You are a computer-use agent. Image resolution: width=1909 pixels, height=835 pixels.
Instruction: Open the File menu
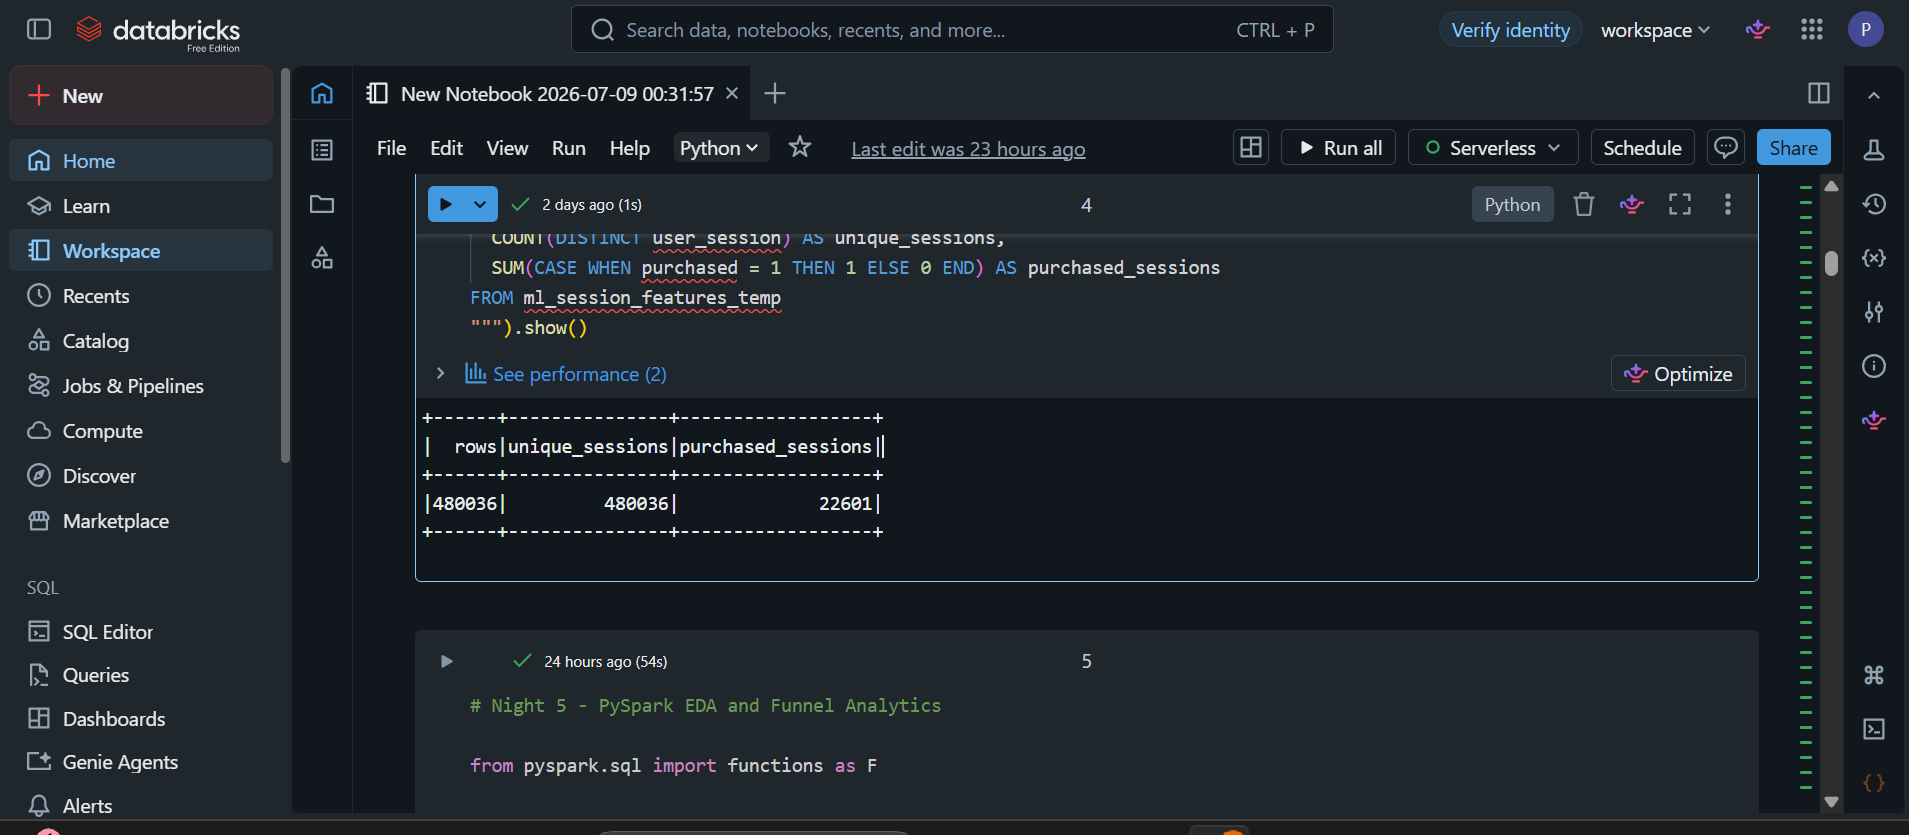(x=391, y=148)
